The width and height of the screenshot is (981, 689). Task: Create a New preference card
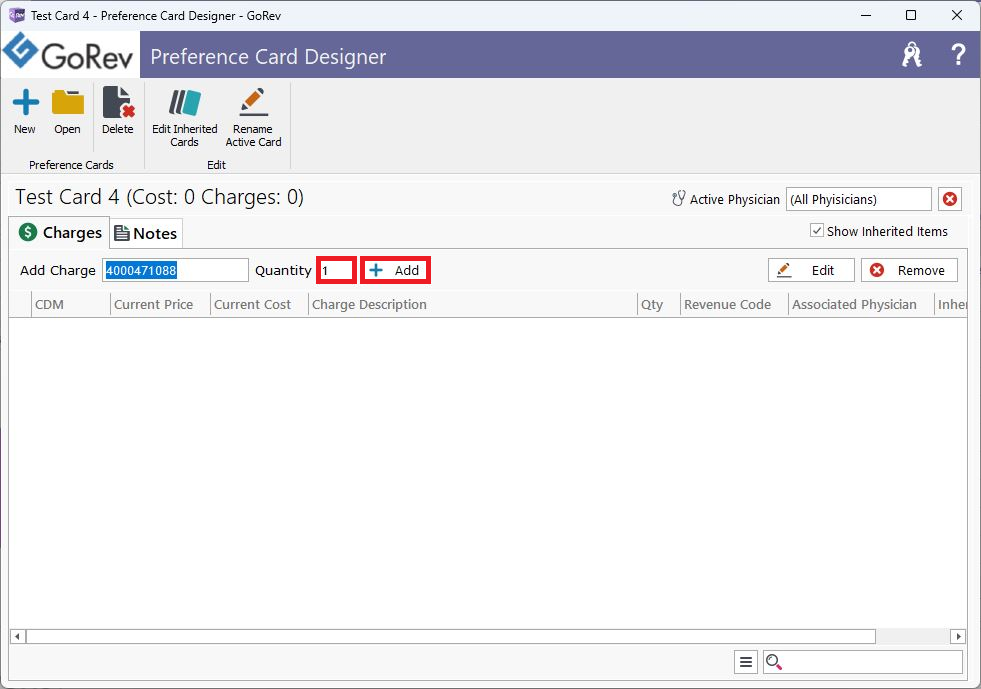[x=25, y=112]
